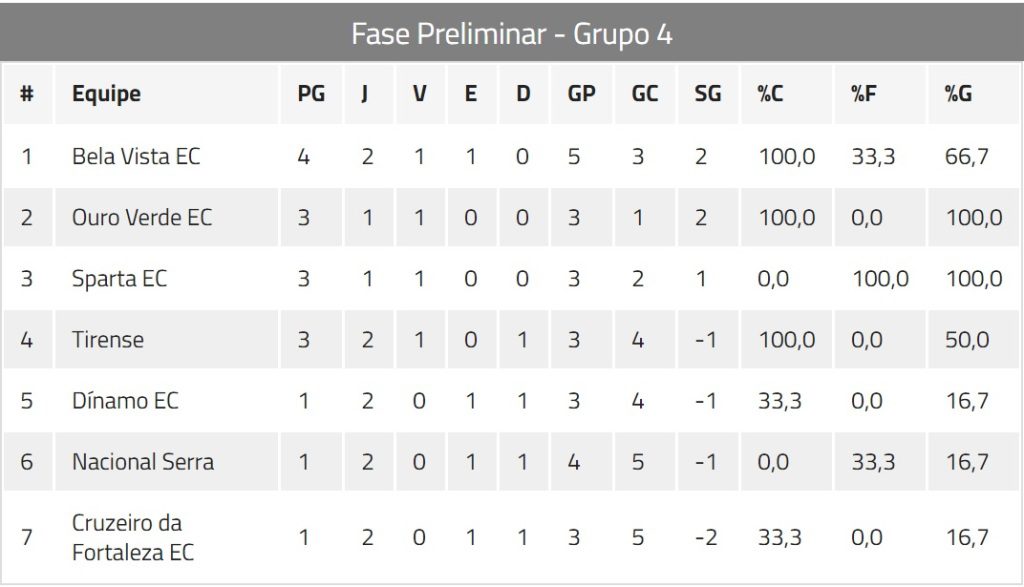Click the SG goal-difference column header

707,94
